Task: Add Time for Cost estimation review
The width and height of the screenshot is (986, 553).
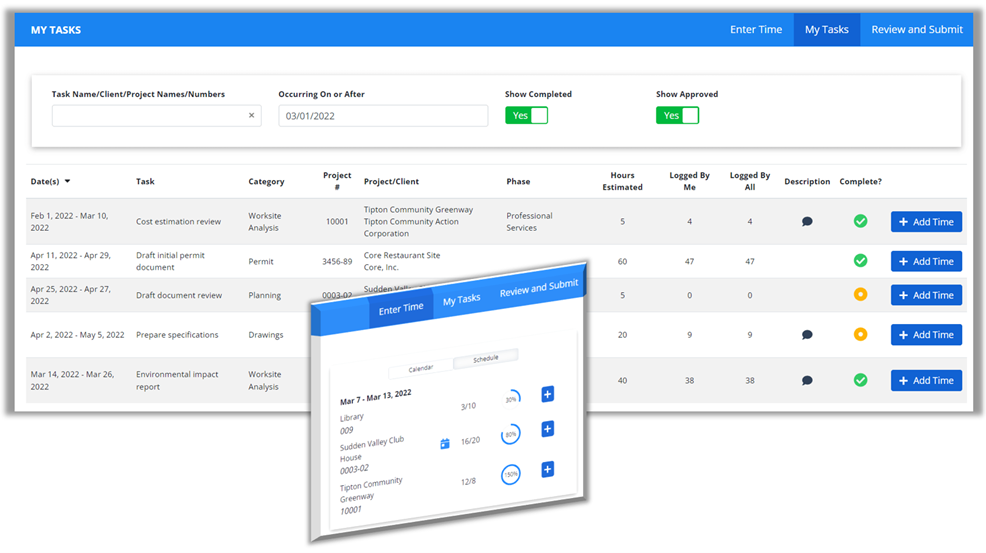Action: point(926,221)
